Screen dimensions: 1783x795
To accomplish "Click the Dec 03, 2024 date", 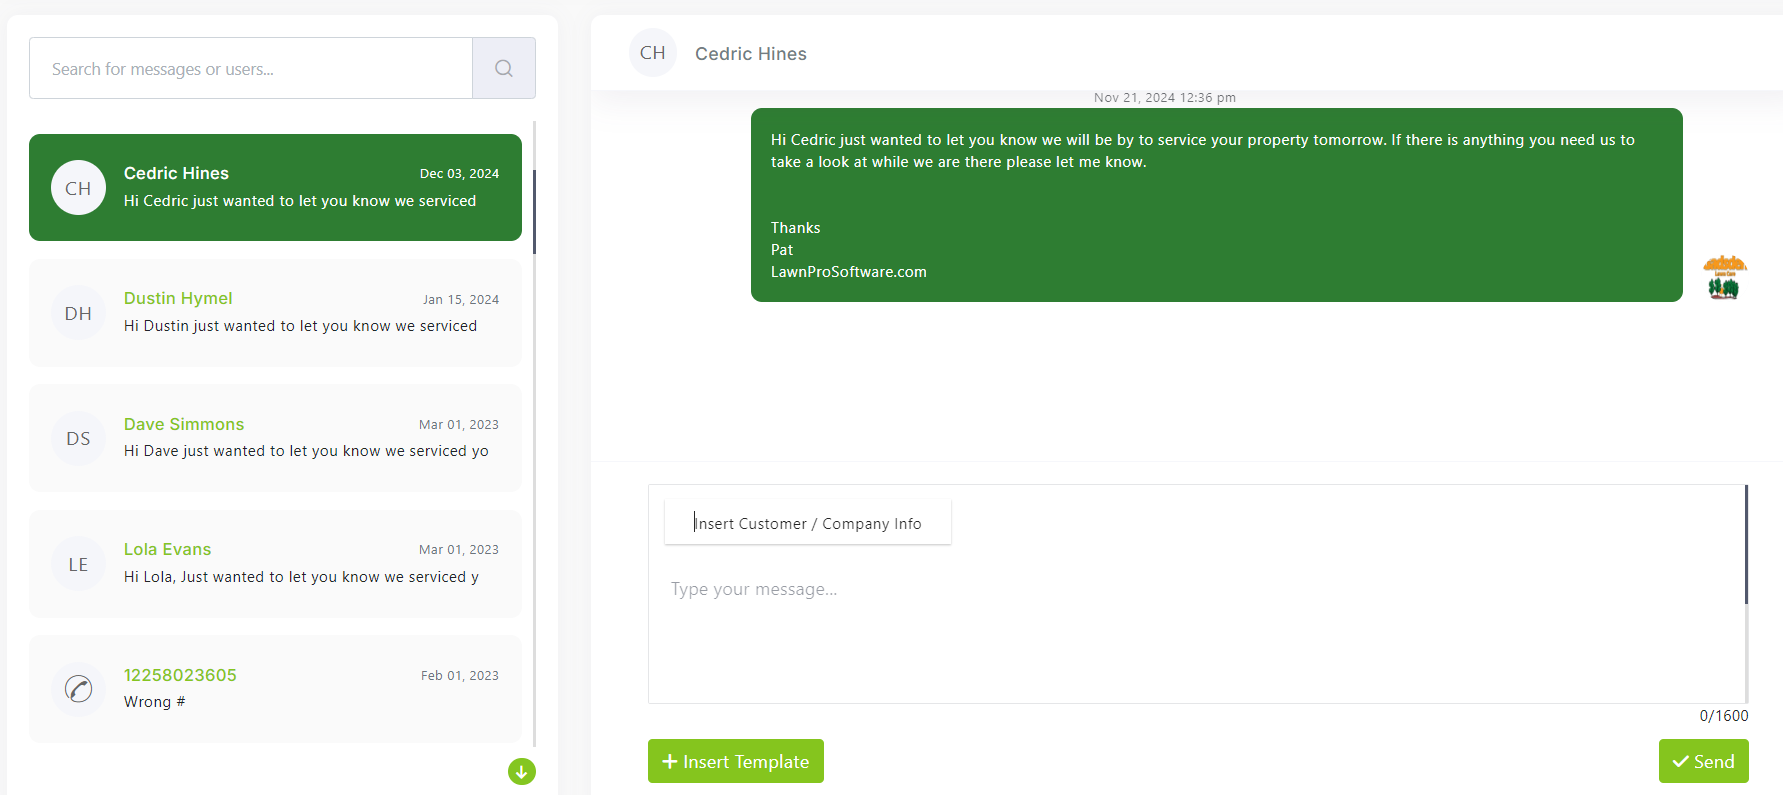I will [x=459, y=174].
